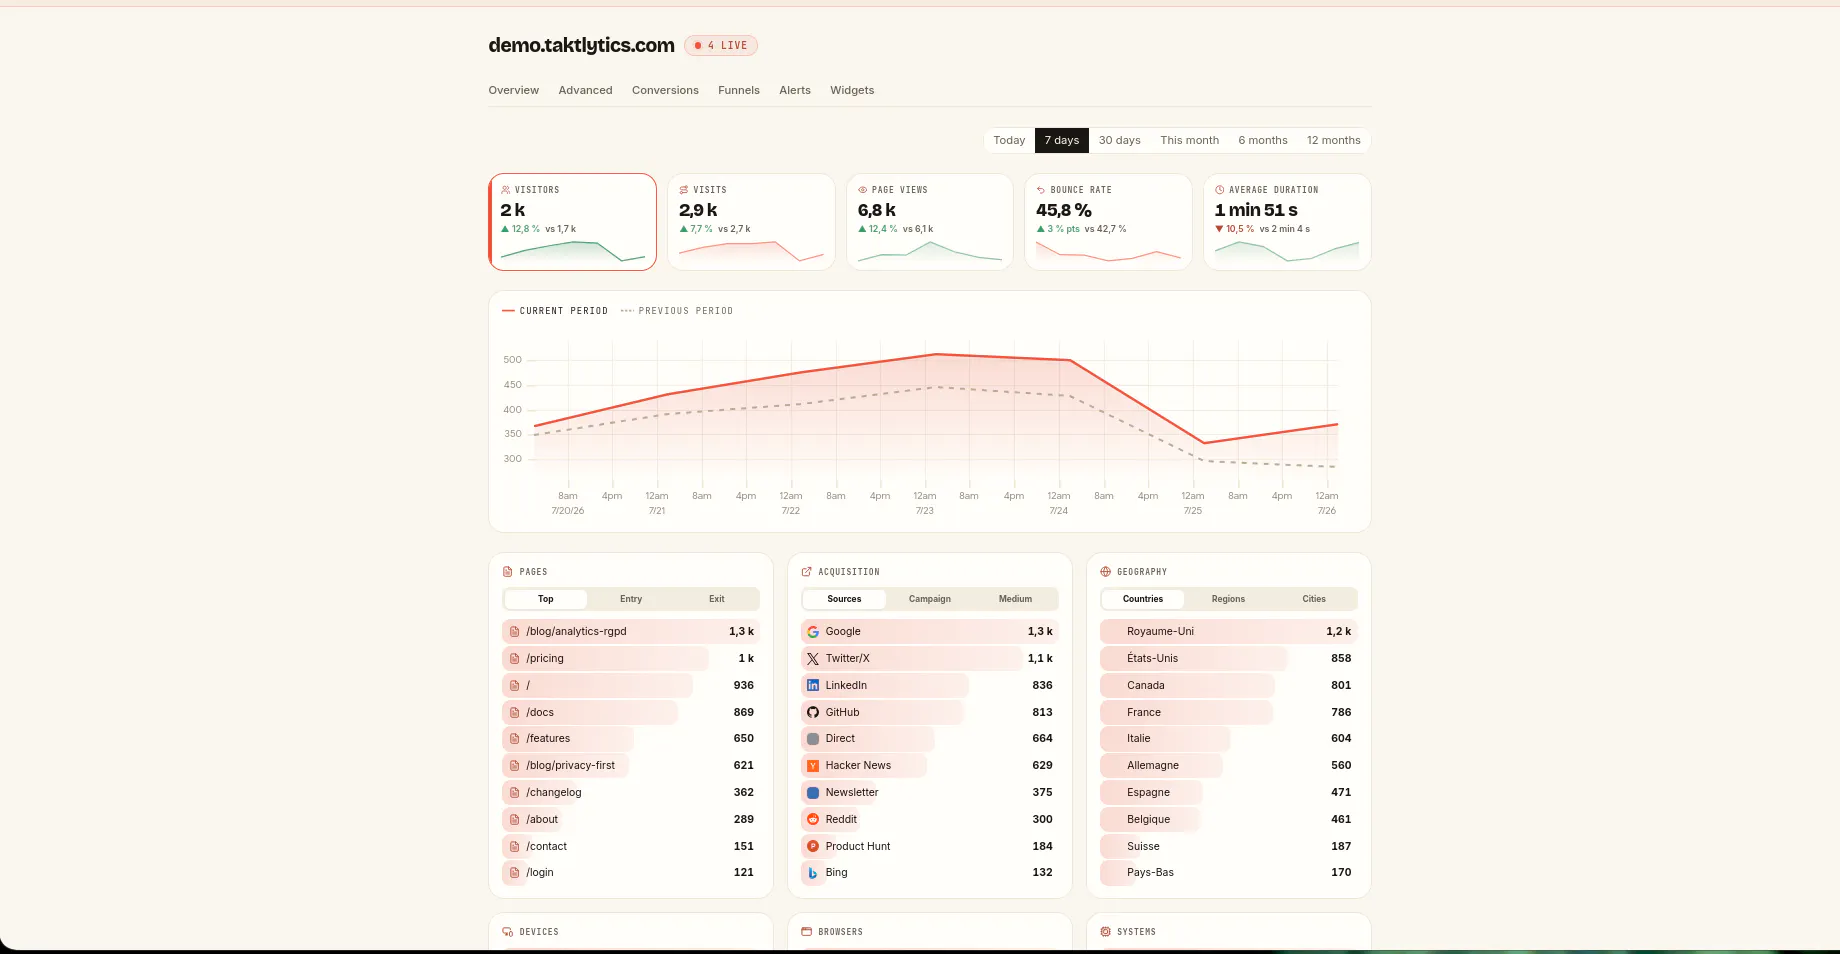Select the 12 months range
Viewport: 1840px width, 954px height.
pyautogui.click(x=1334, y=141)
